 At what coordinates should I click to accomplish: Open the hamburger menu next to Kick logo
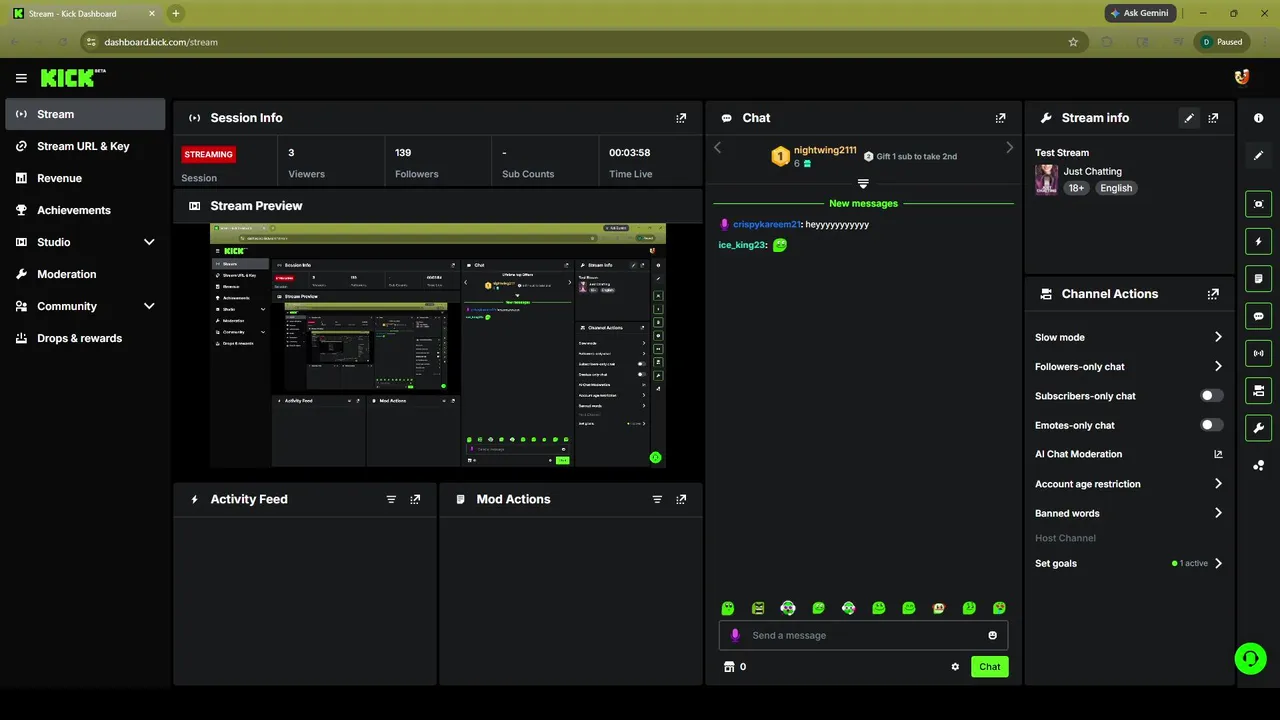point(21,78)
